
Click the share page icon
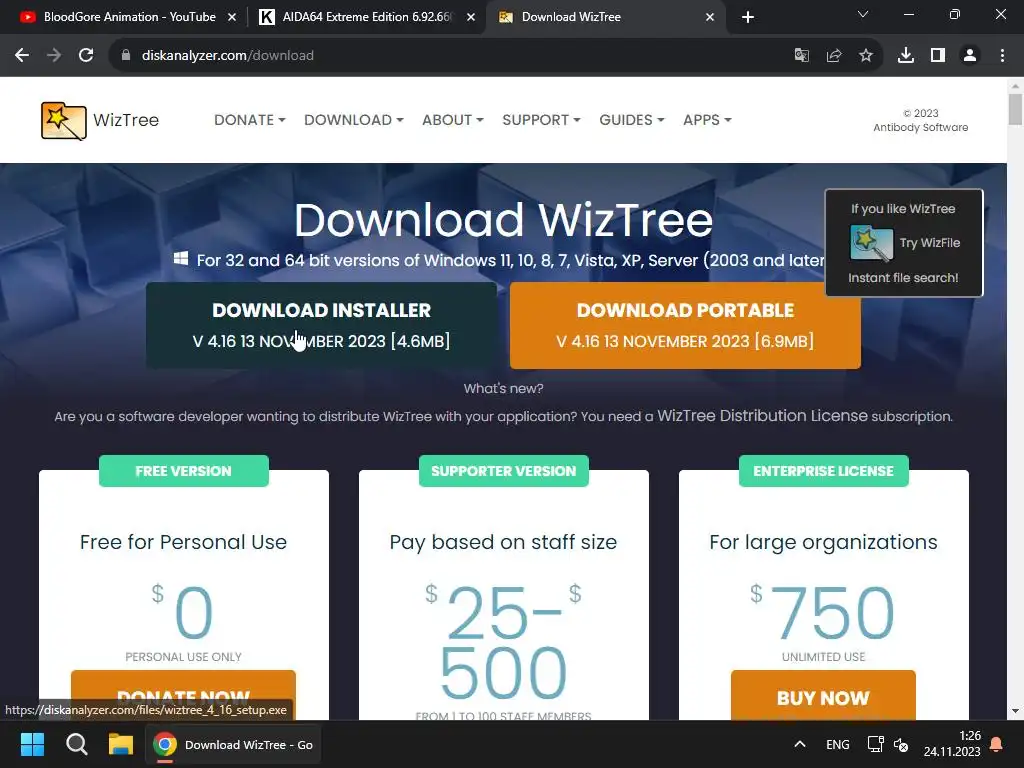[834, 56]
